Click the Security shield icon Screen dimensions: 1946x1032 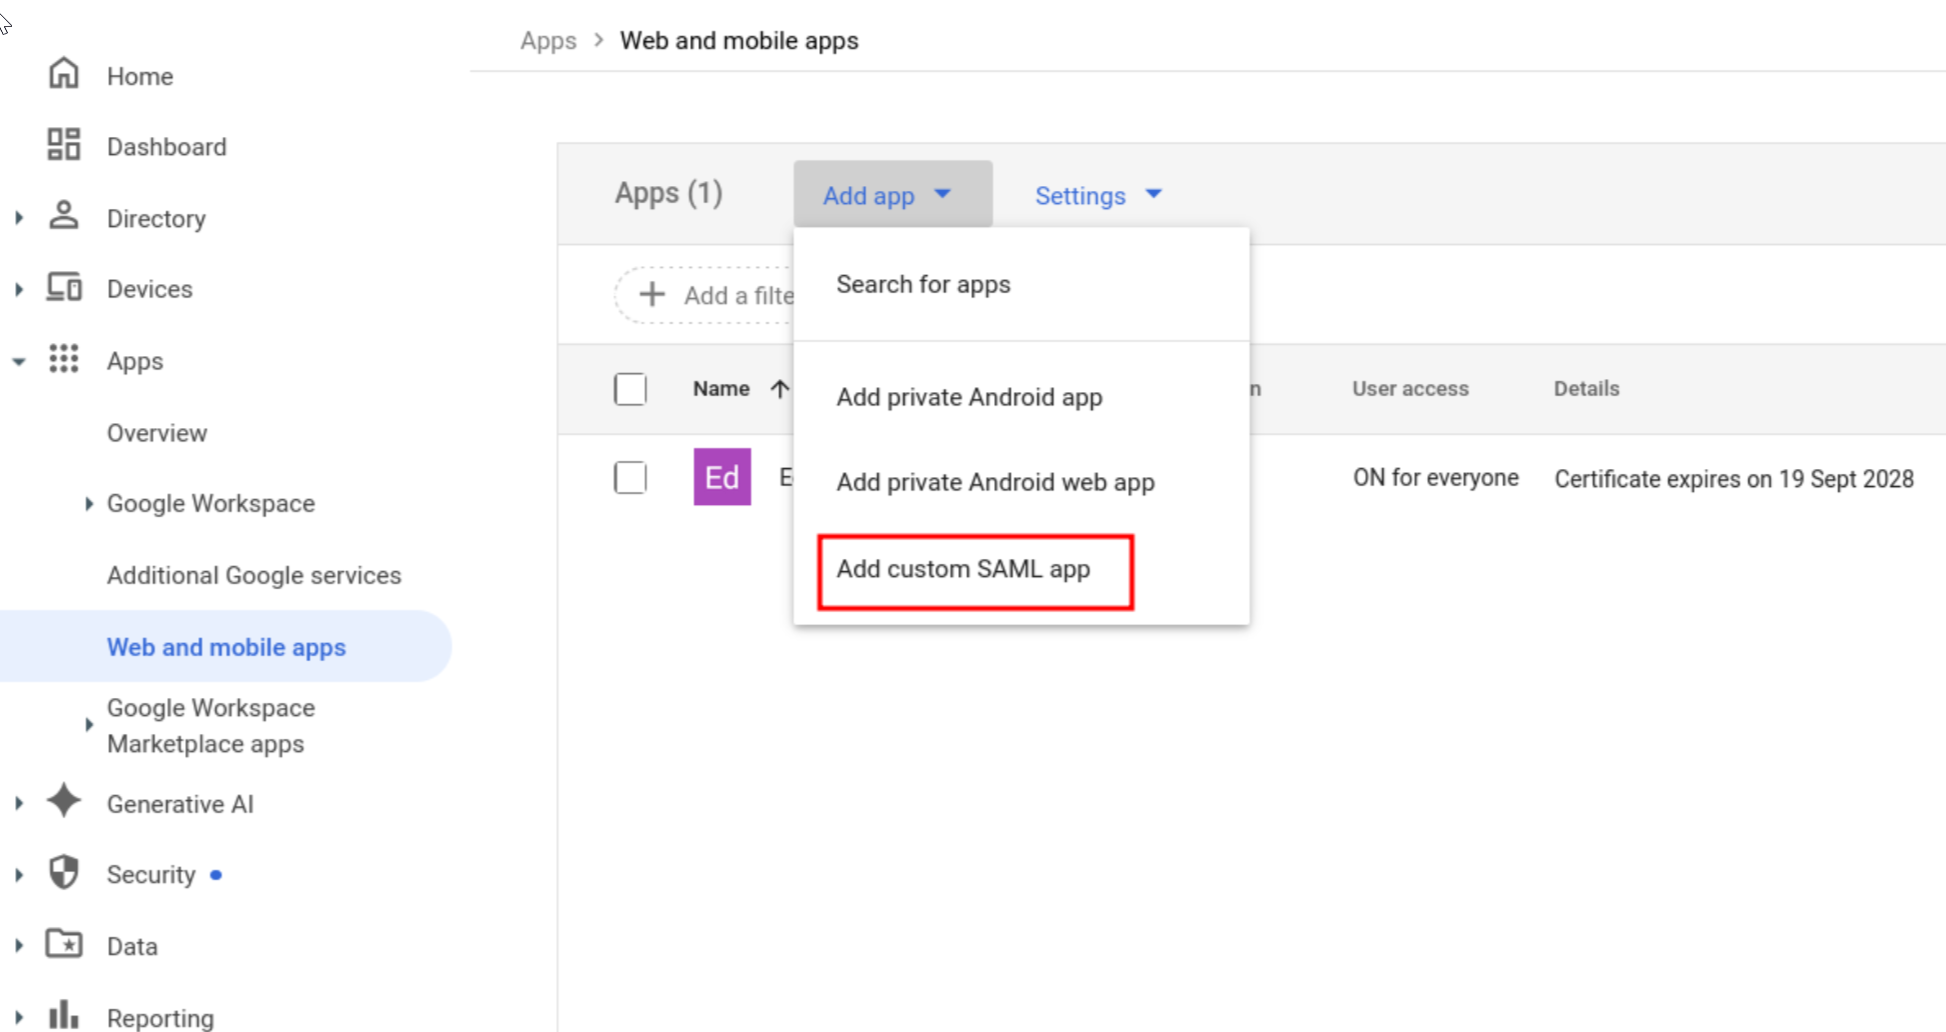[x=64, y=873]
